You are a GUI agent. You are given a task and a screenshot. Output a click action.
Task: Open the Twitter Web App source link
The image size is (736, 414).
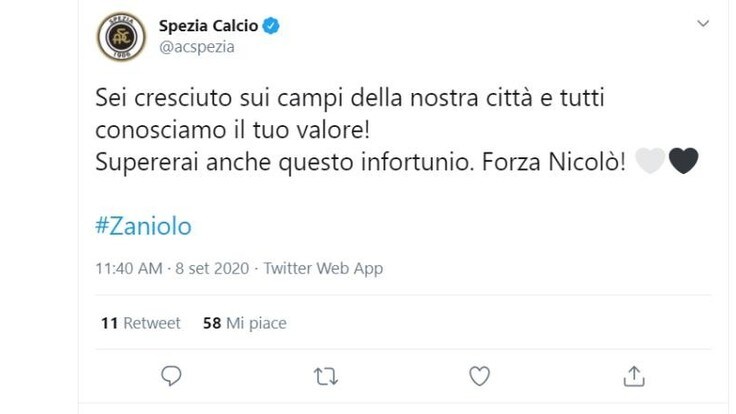click(323, 268)
